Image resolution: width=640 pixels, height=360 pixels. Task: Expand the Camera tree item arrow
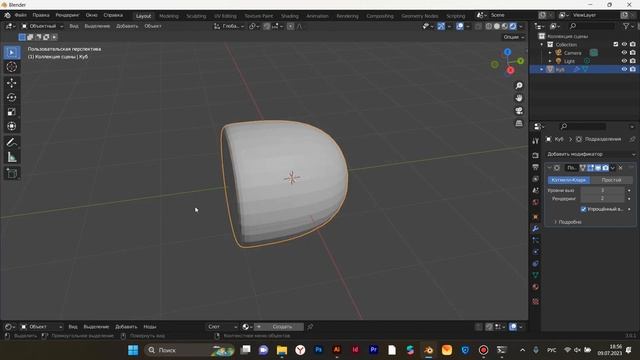pyautogui.click(x=550, y=53)
